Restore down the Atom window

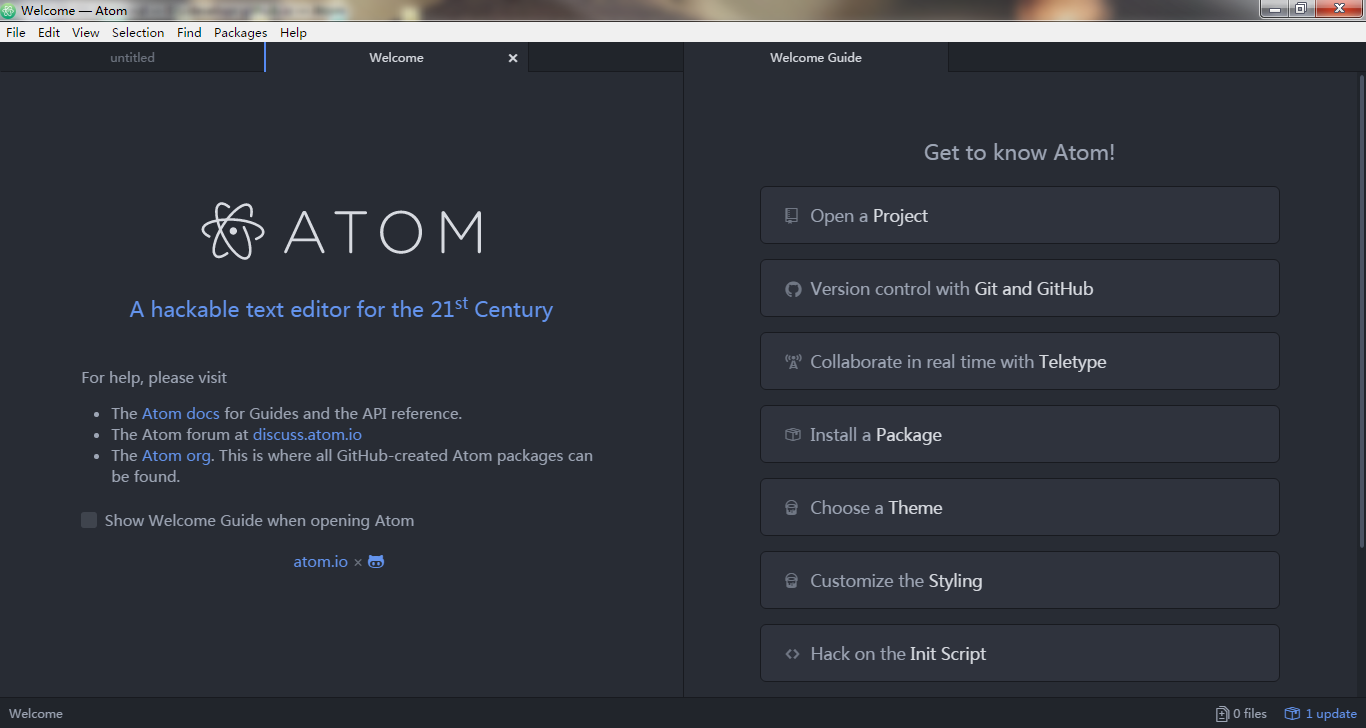tap(1300, 8)
